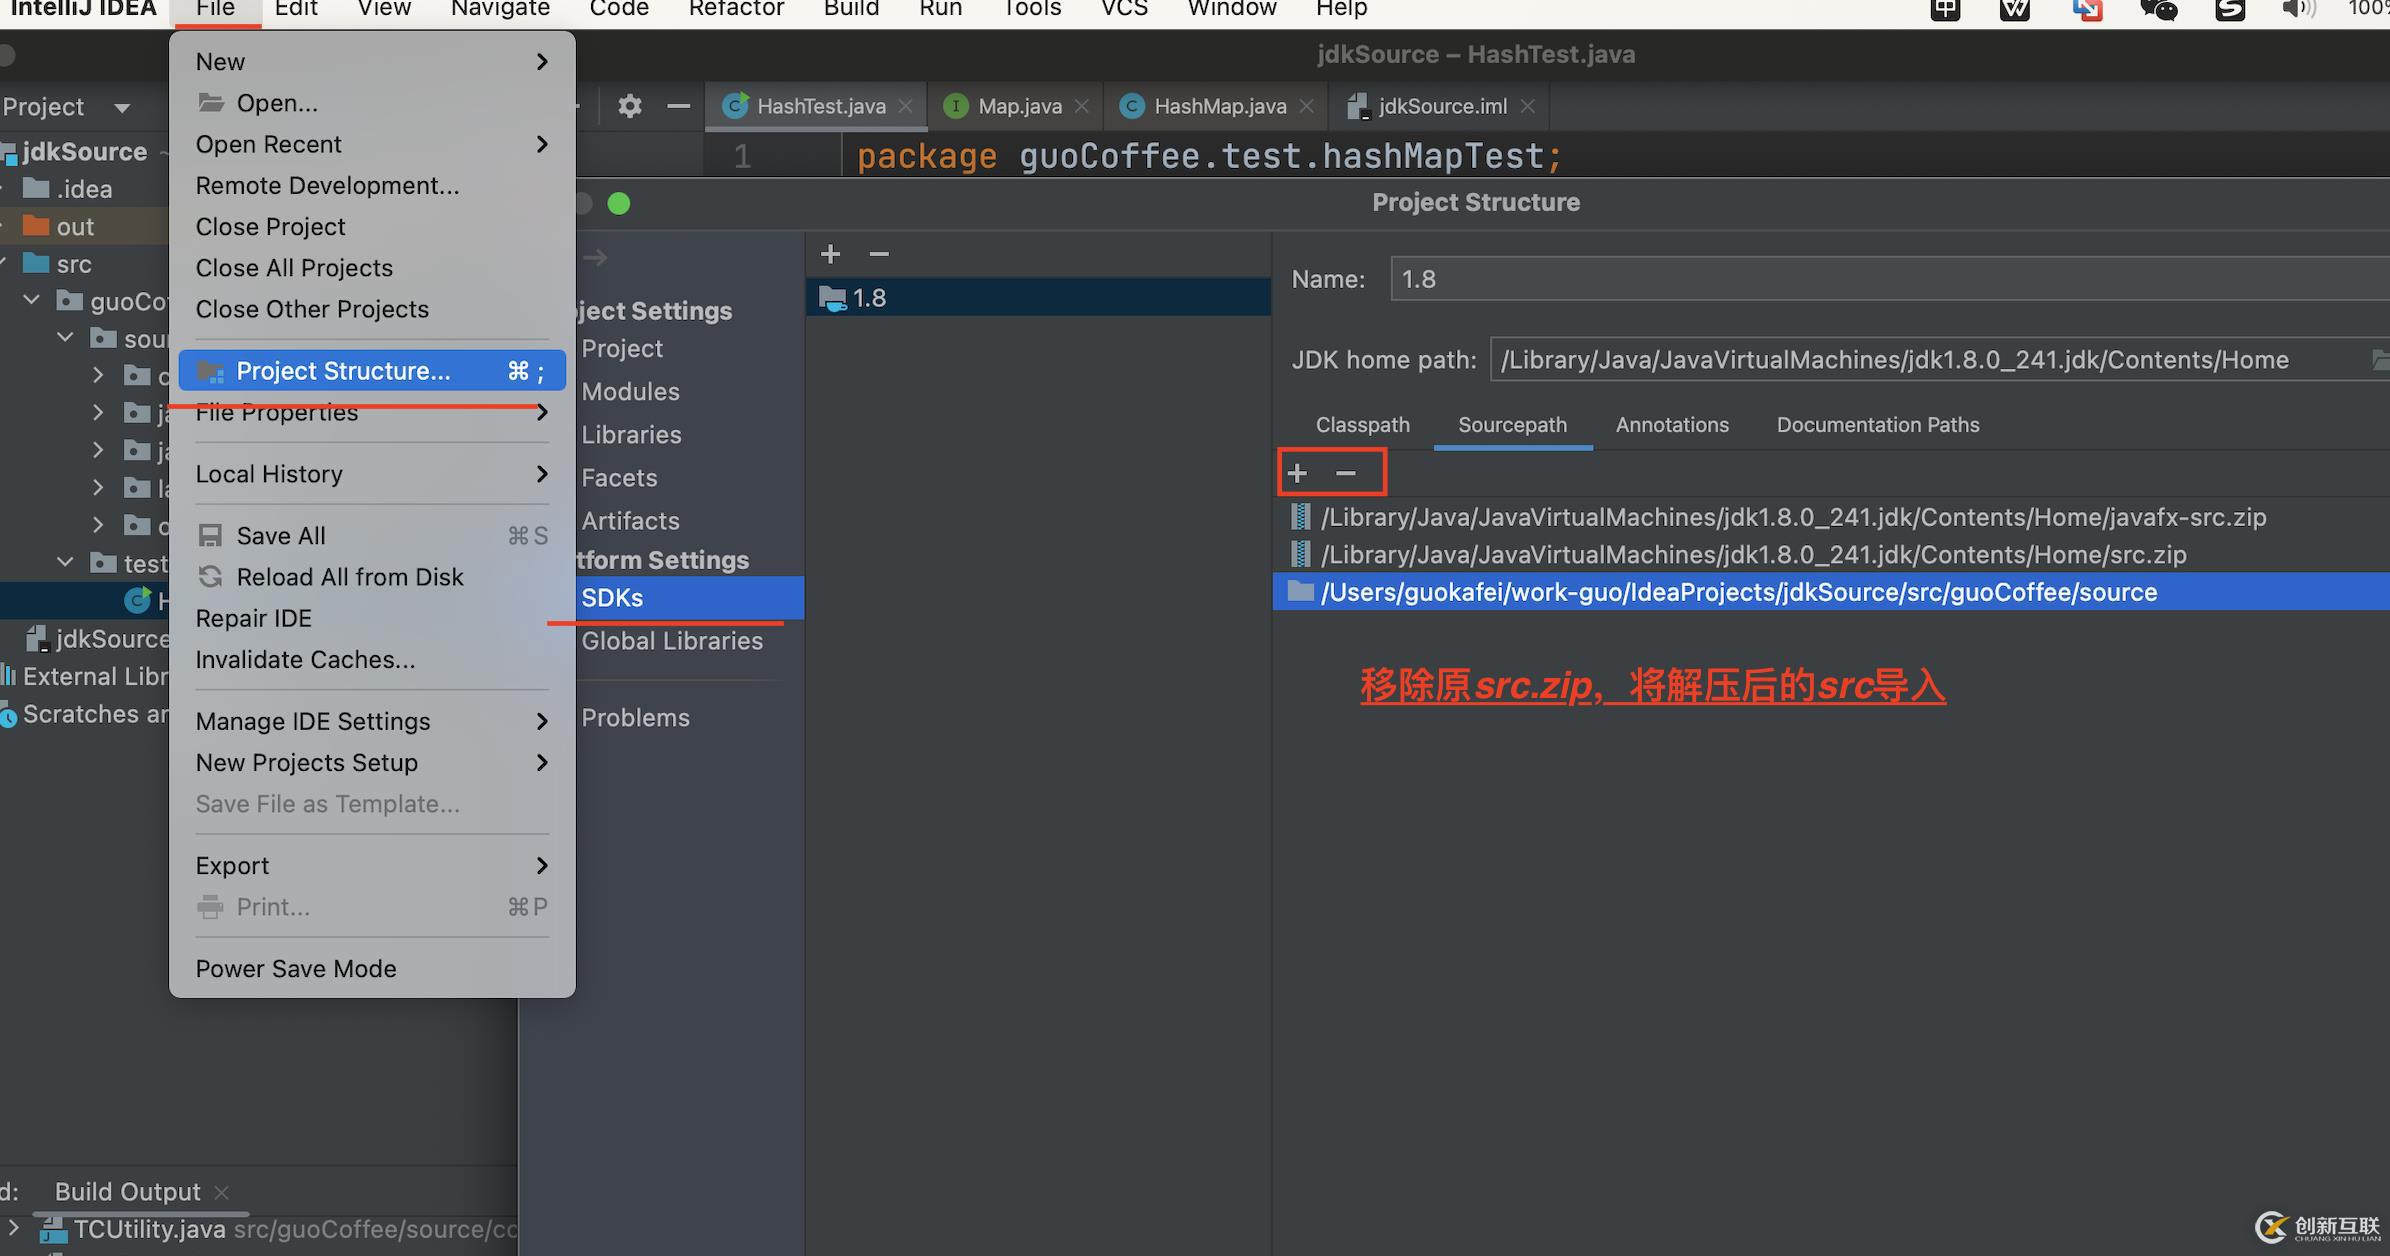Close the Build Output tab
The image size is (2390, 1256).
point(222,1192)
